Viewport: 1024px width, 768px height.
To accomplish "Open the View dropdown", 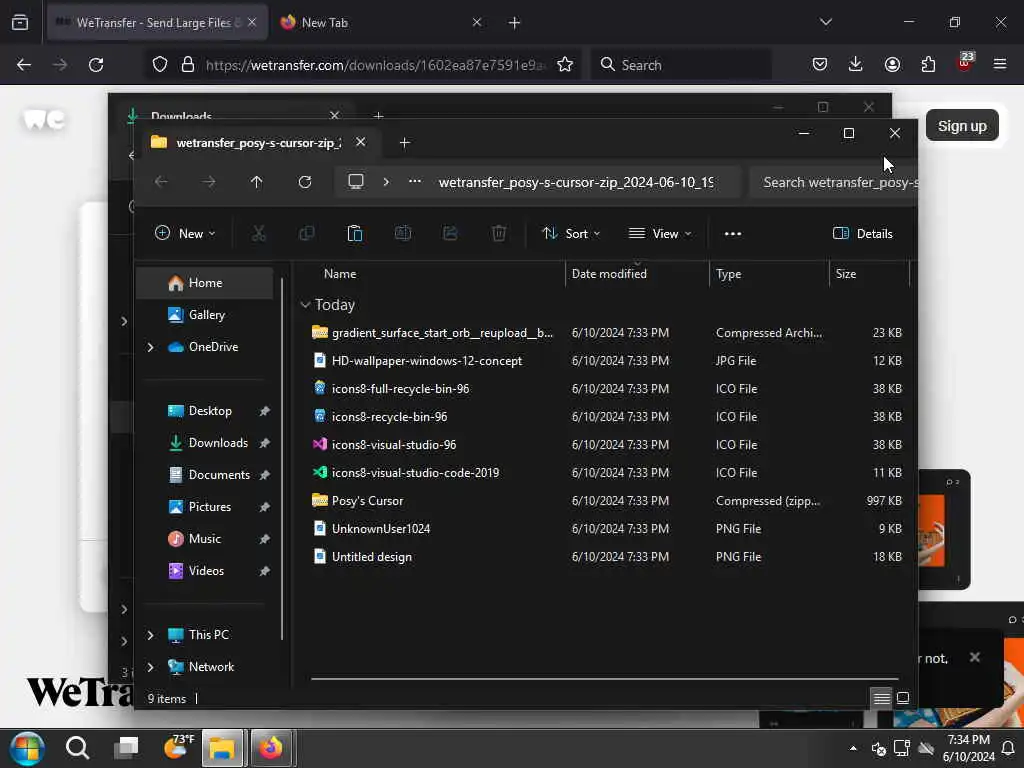I will 660,234.
